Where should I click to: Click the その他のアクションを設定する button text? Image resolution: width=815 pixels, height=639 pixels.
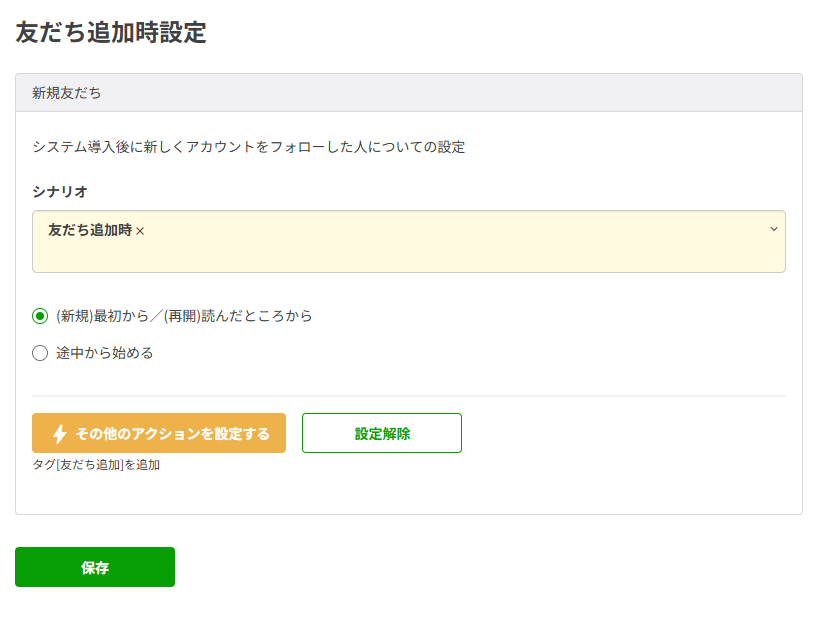coord(172,433)
